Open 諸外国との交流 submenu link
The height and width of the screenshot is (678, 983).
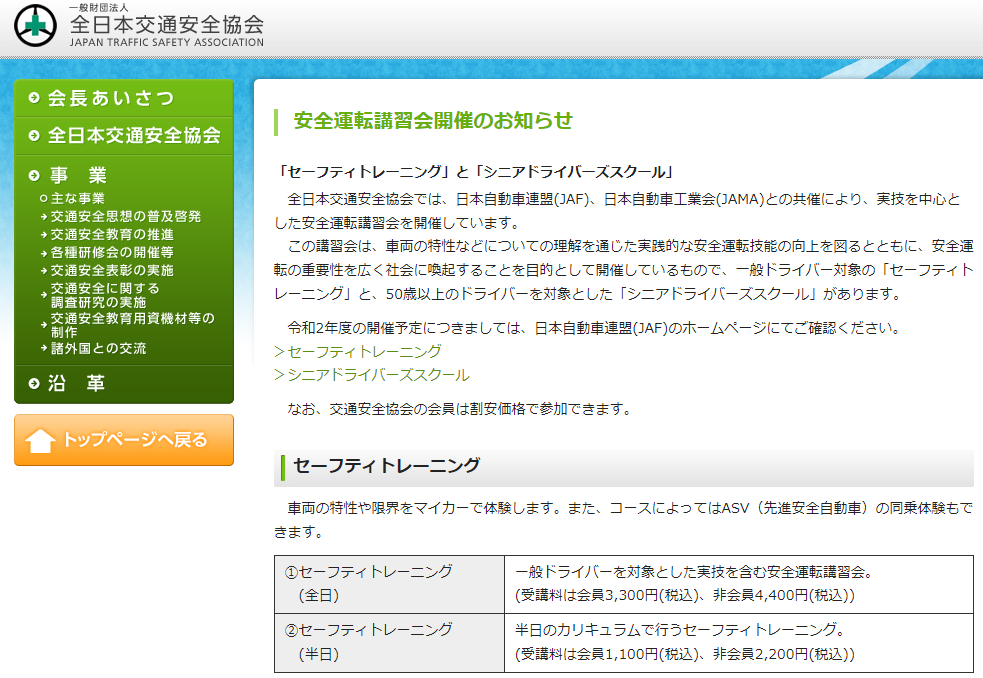[98, 348]
